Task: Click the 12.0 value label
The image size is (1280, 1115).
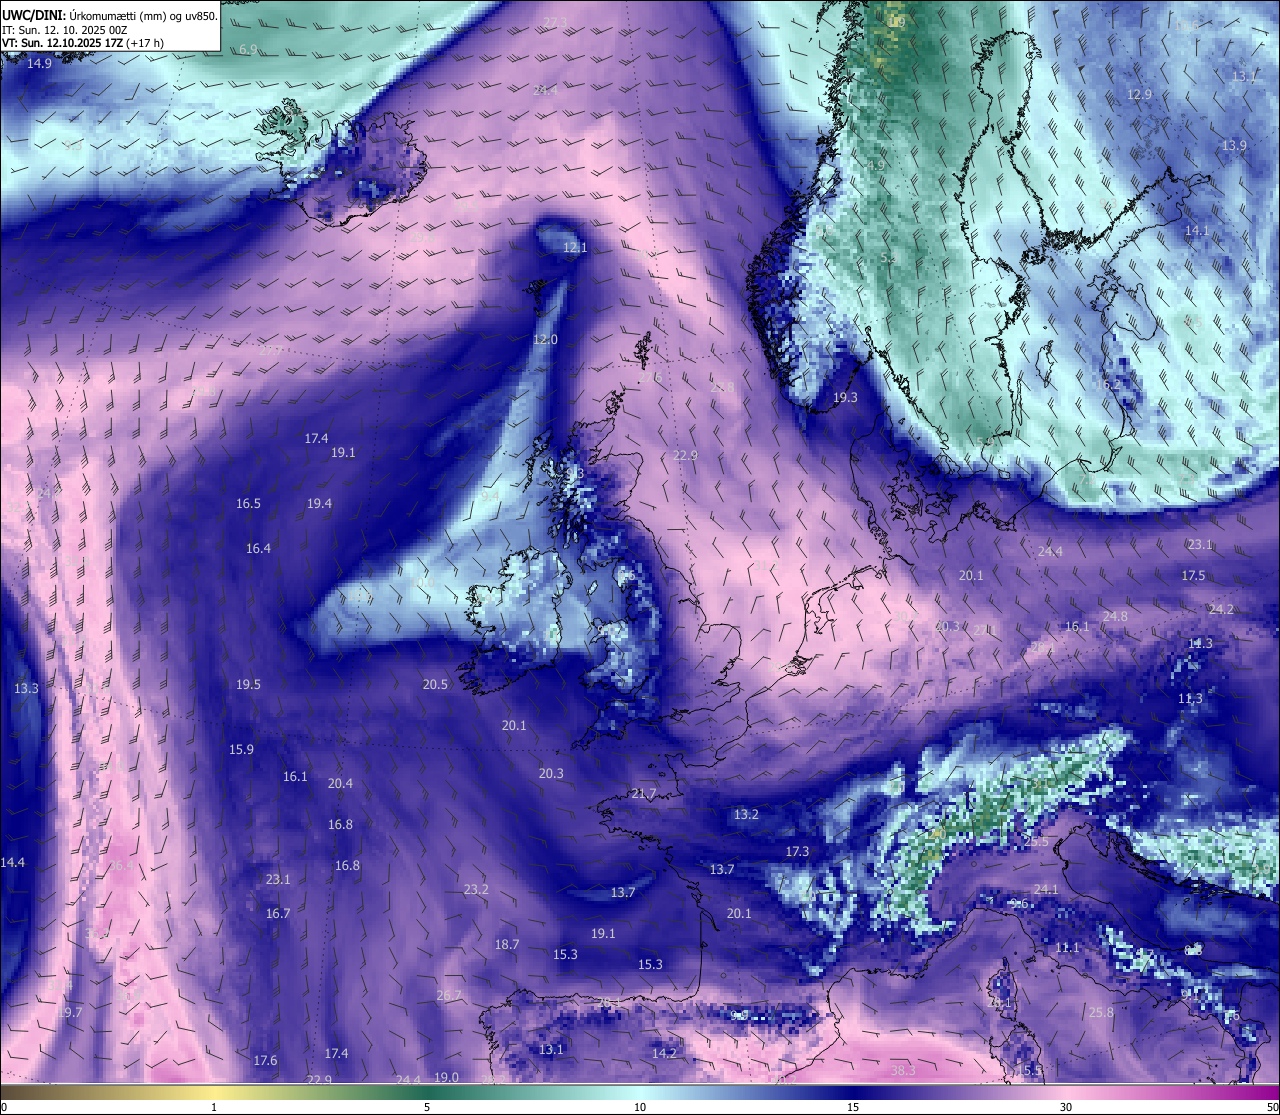Action: pos(545,340)
